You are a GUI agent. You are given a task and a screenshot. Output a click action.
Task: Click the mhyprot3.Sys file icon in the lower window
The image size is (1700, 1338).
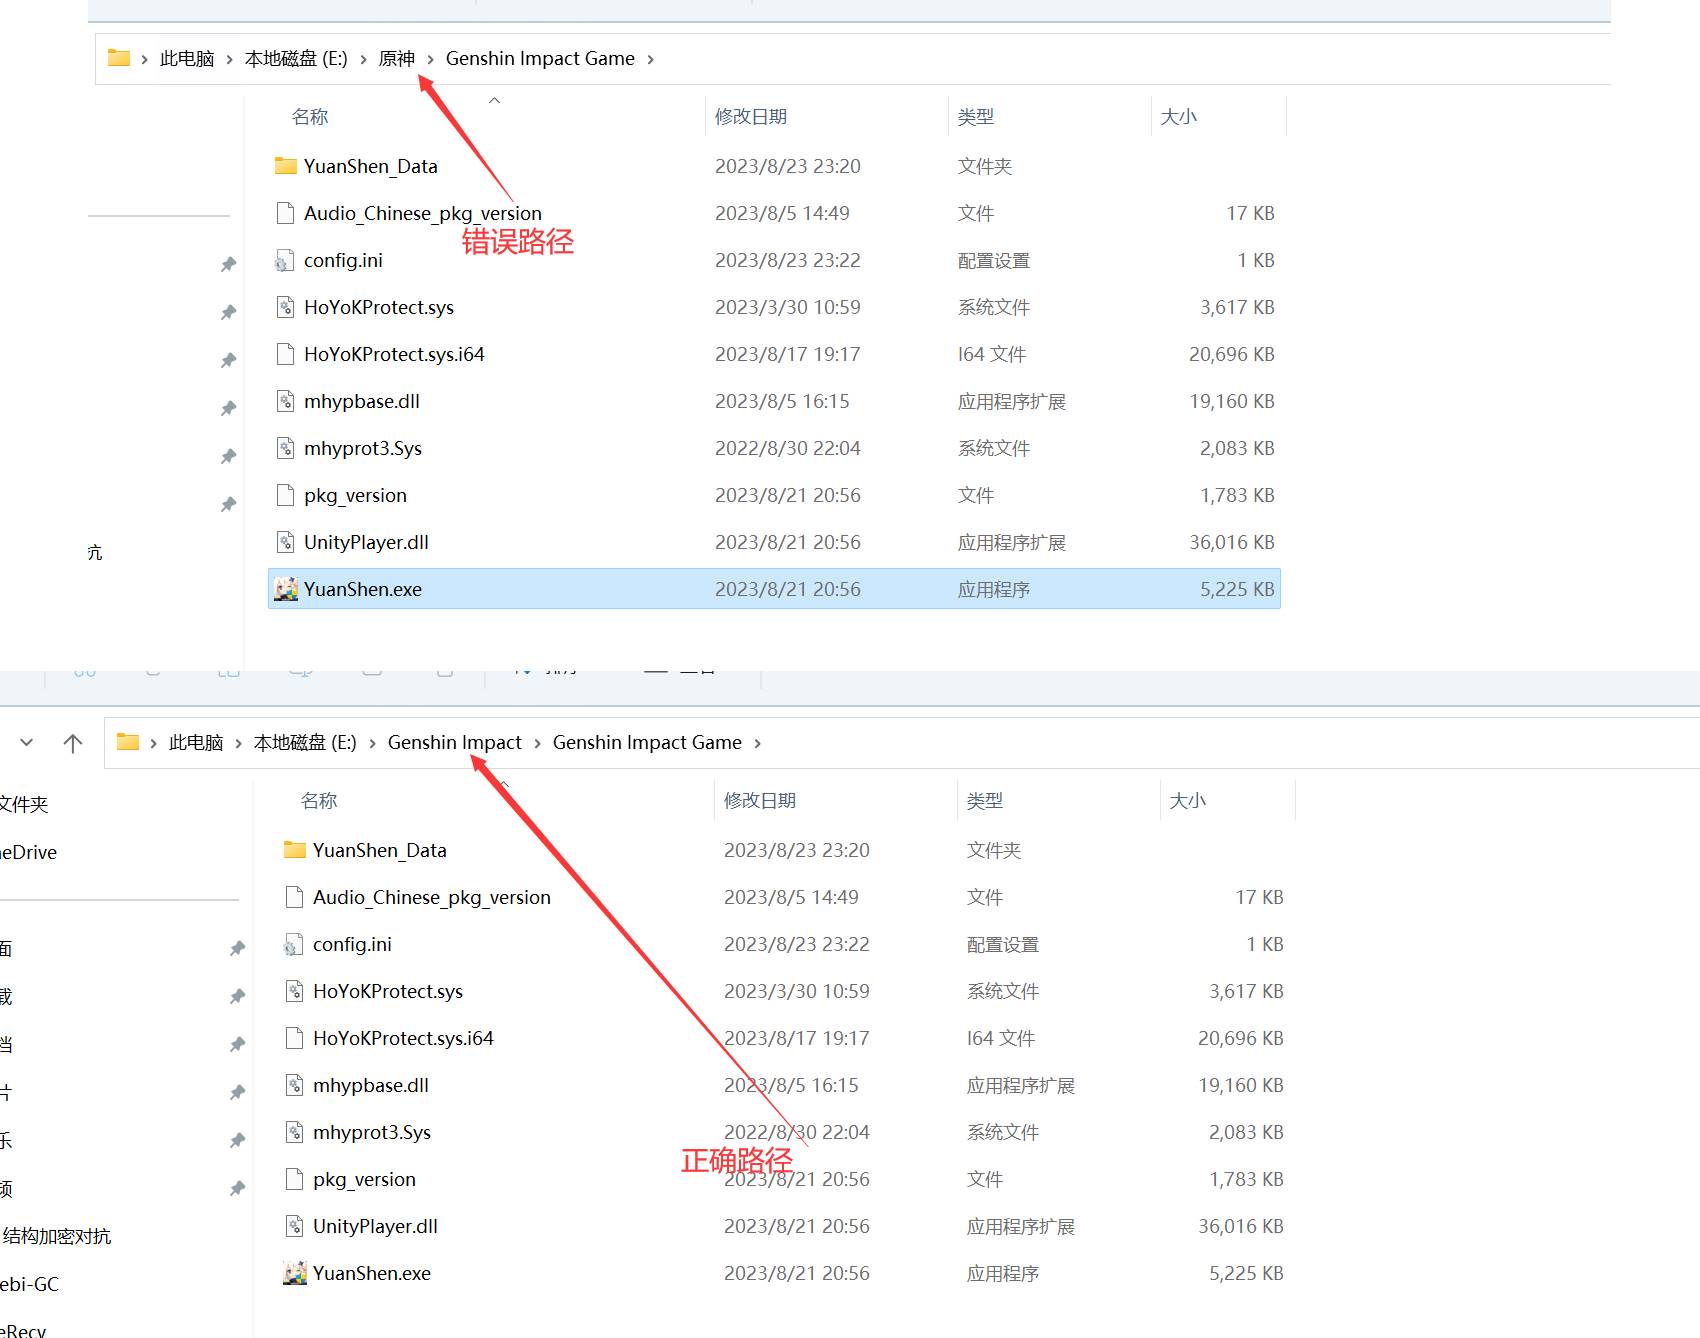click(294, 1132)
